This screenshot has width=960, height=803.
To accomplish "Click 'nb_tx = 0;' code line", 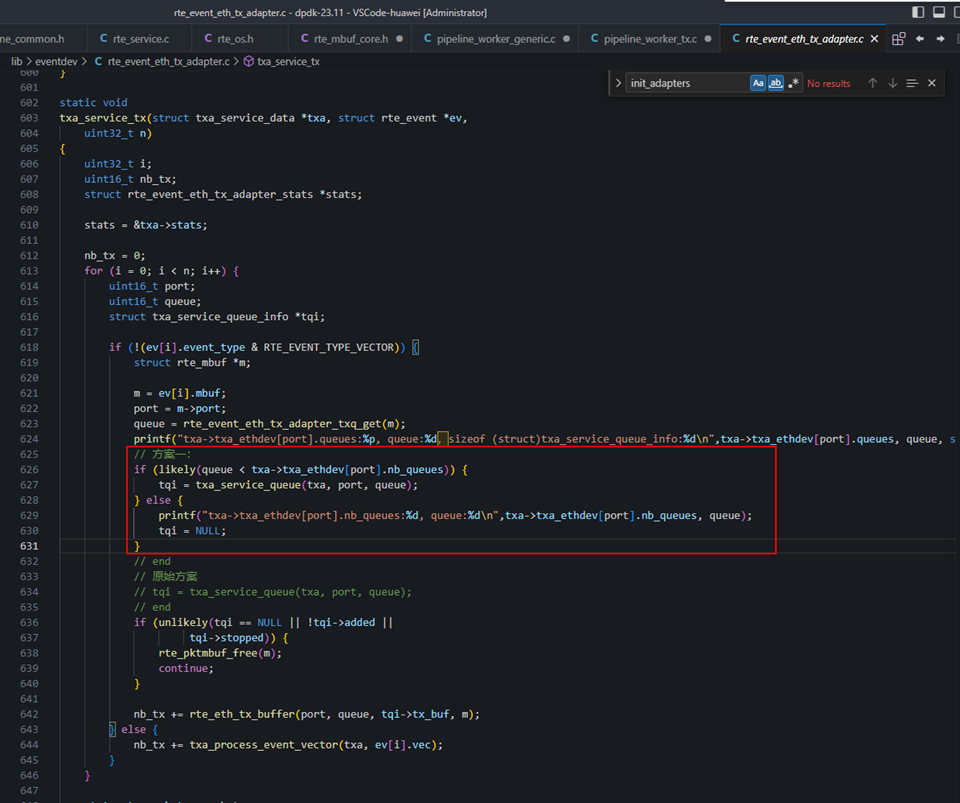I will pyautogui.click(x=114, y=255).
